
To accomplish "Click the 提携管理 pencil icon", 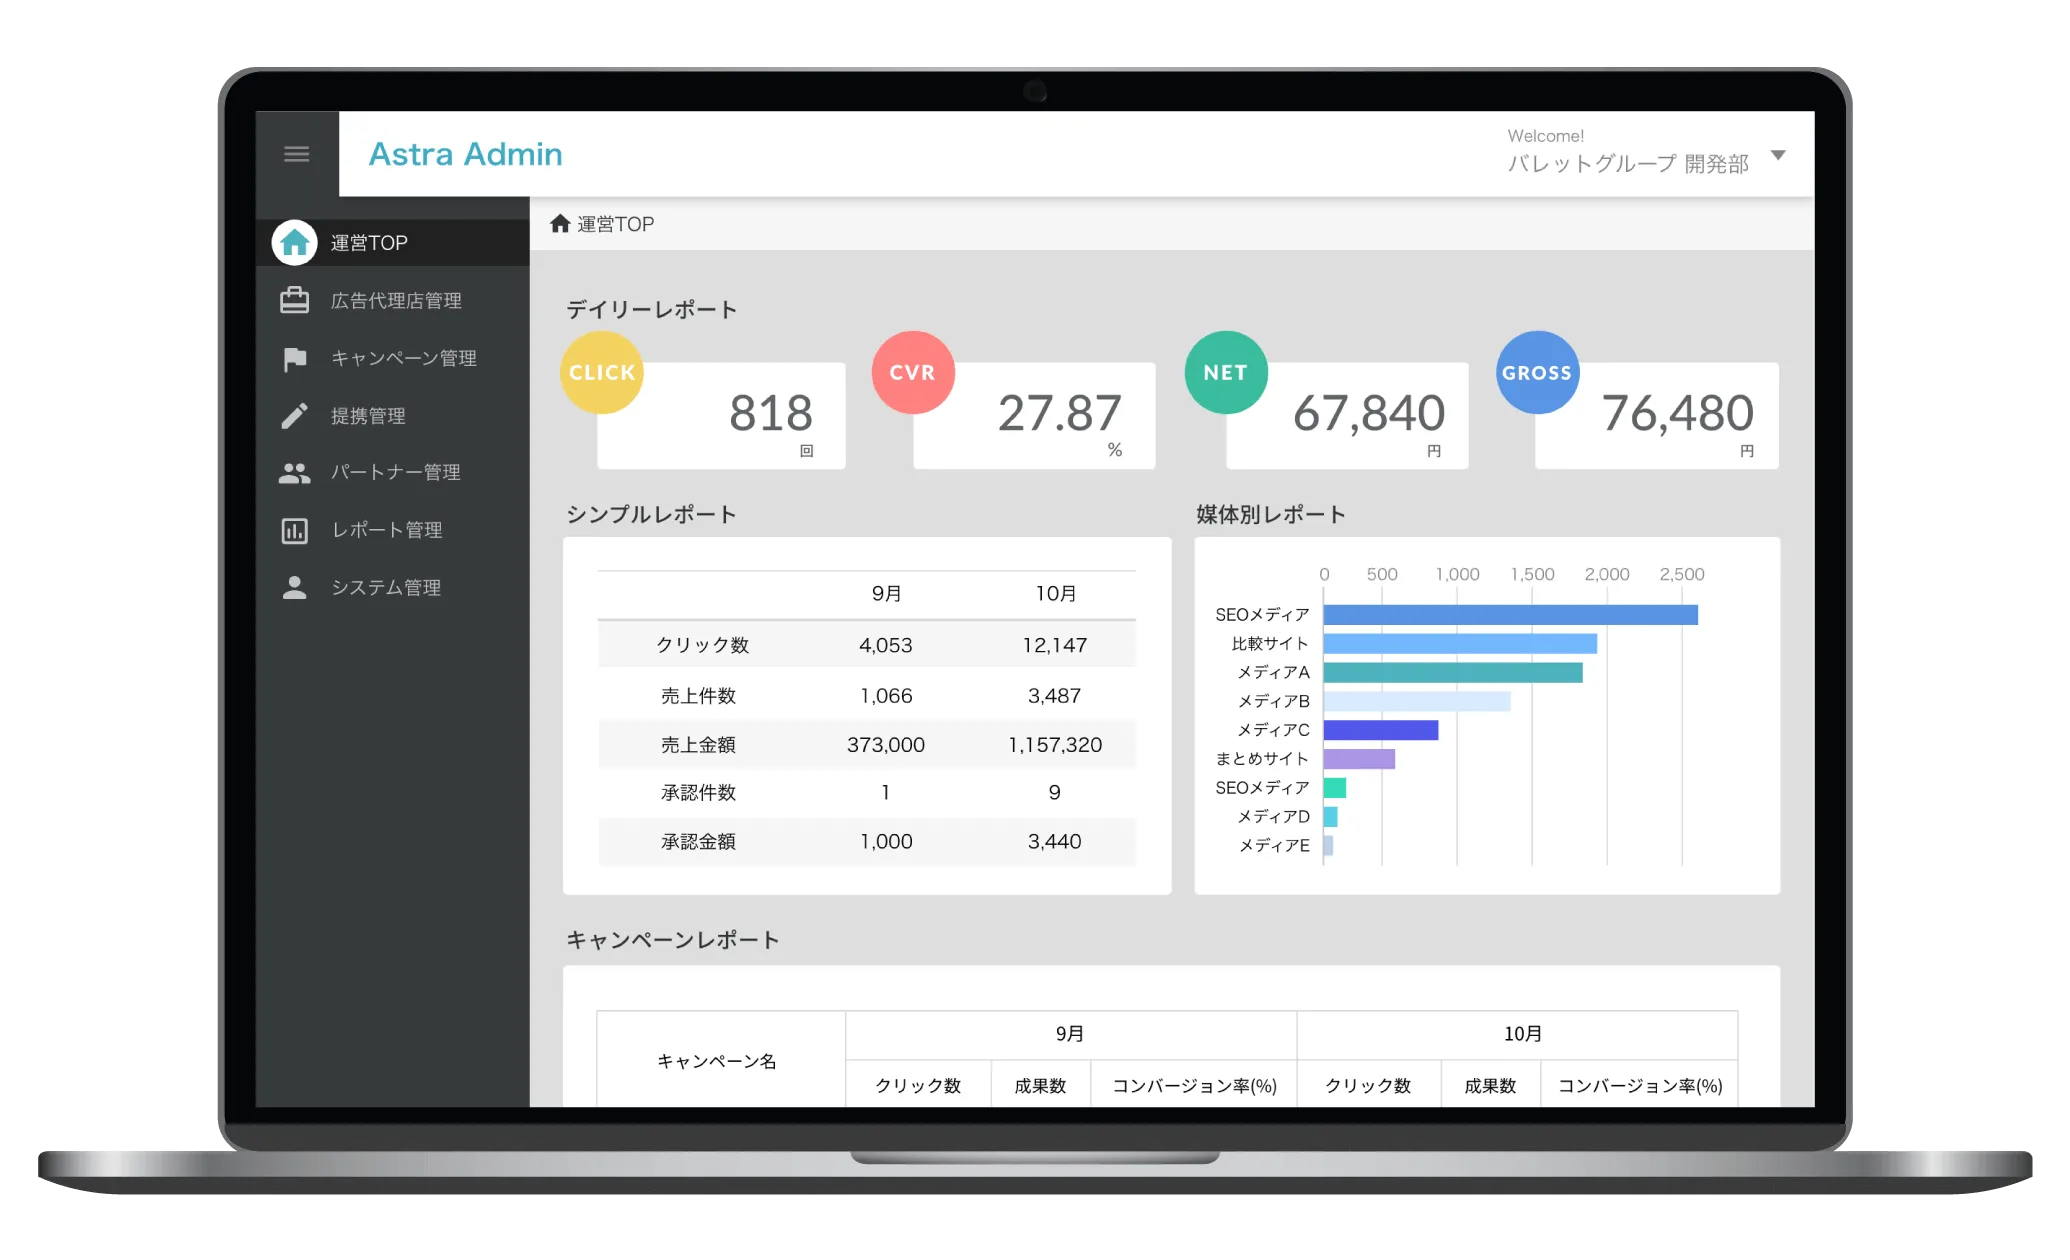I will click(293, 414).
